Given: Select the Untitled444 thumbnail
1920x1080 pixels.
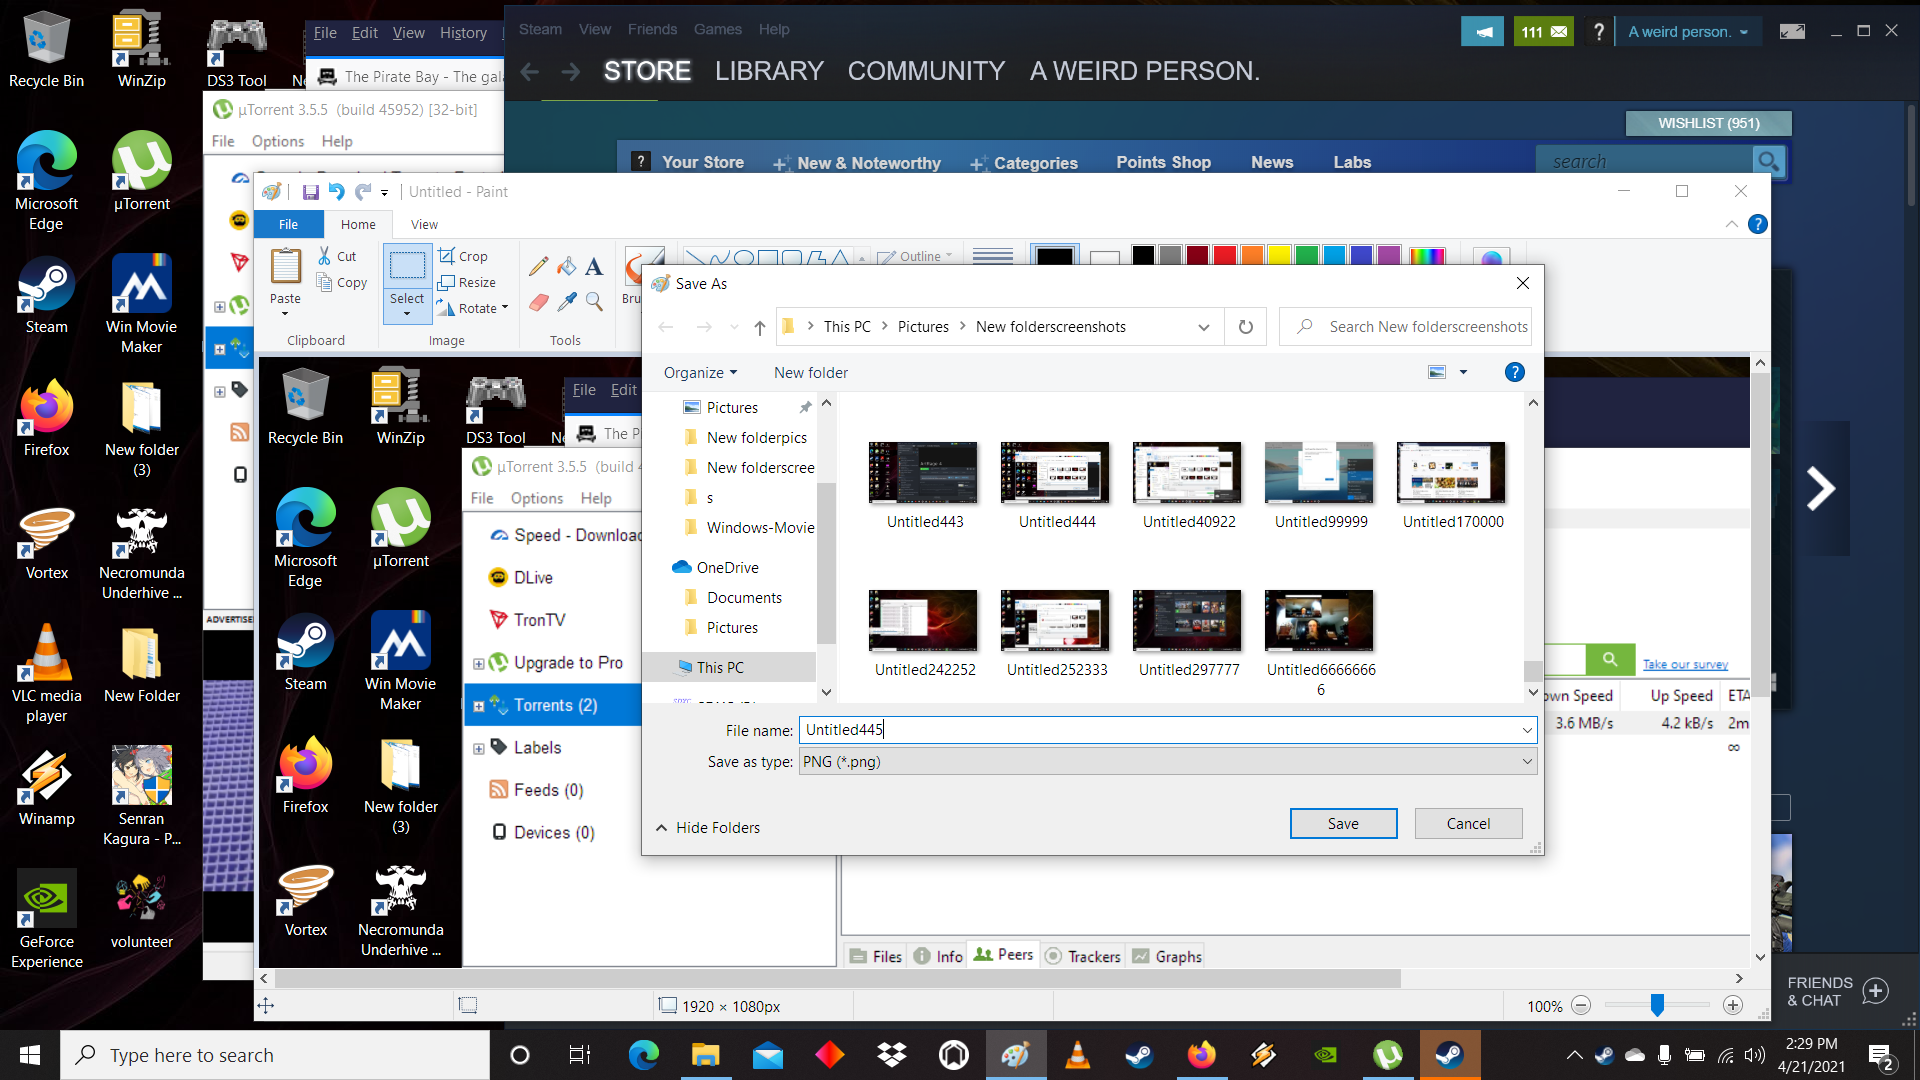Looking at the screenshot, I should (1055, 473).
